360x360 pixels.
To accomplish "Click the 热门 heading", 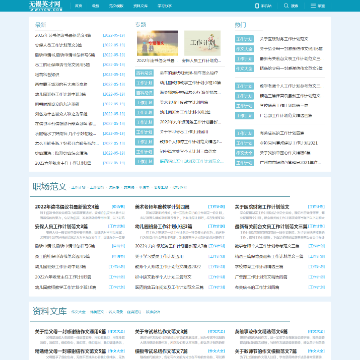I will (x=240, y=25).
